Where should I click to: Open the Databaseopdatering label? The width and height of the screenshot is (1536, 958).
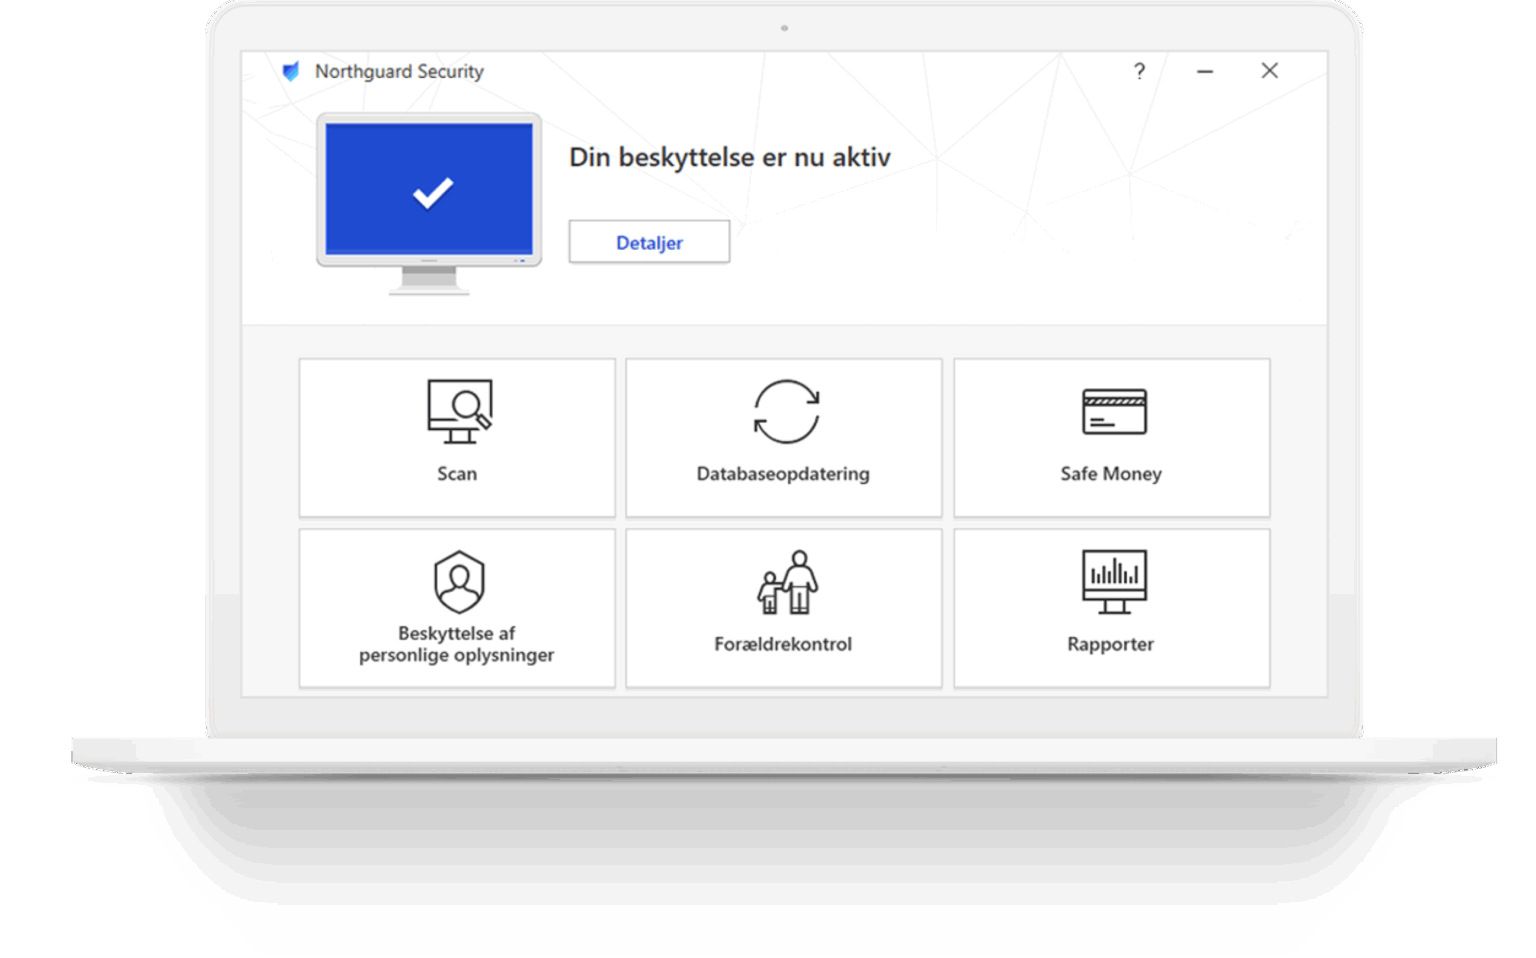pyautogui.click(x=783, y=474)
